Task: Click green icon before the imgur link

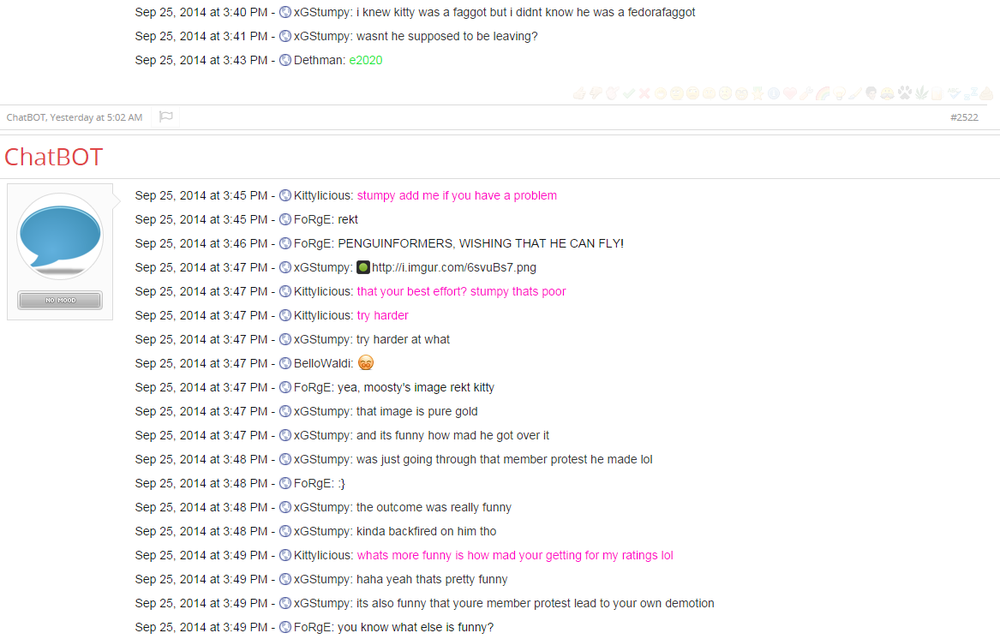Action: 363,267
